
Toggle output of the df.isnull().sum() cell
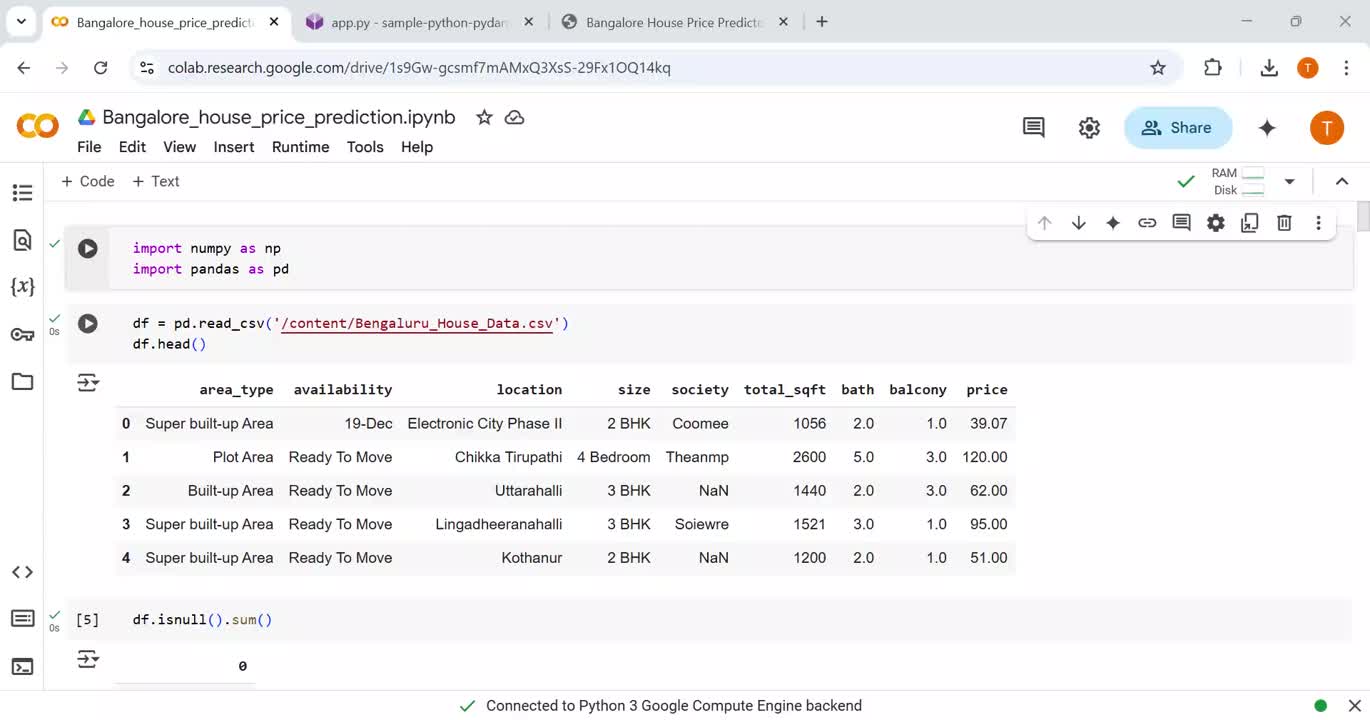[x=88, y=659]
